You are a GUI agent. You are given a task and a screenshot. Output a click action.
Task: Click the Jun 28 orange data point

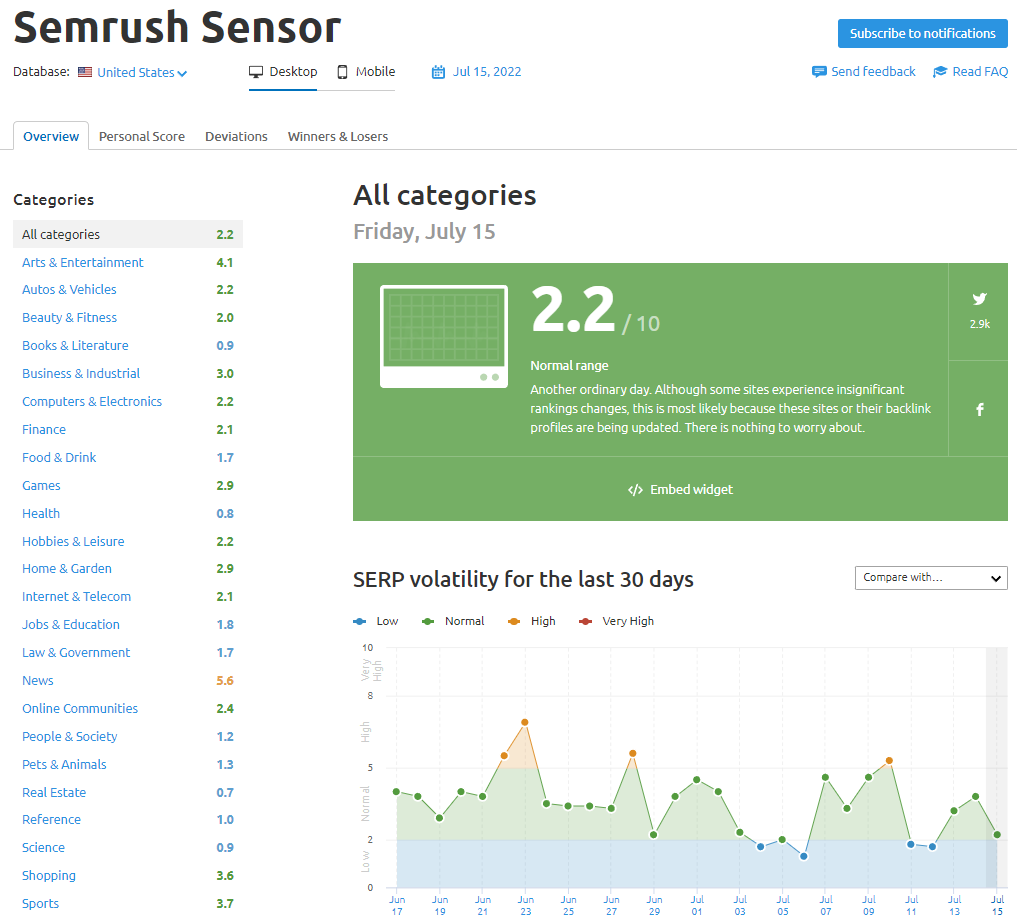(632, 754)
